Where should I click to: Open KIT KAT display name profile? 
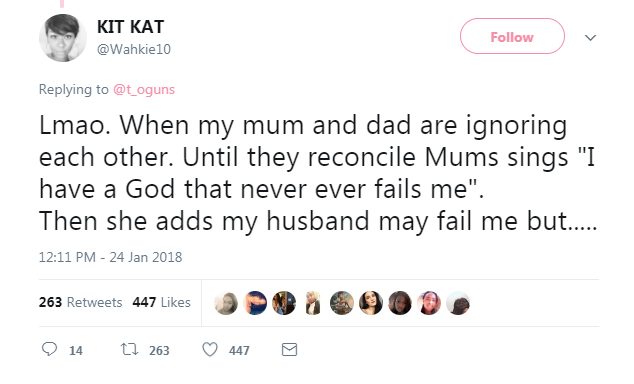coord(130,27)
